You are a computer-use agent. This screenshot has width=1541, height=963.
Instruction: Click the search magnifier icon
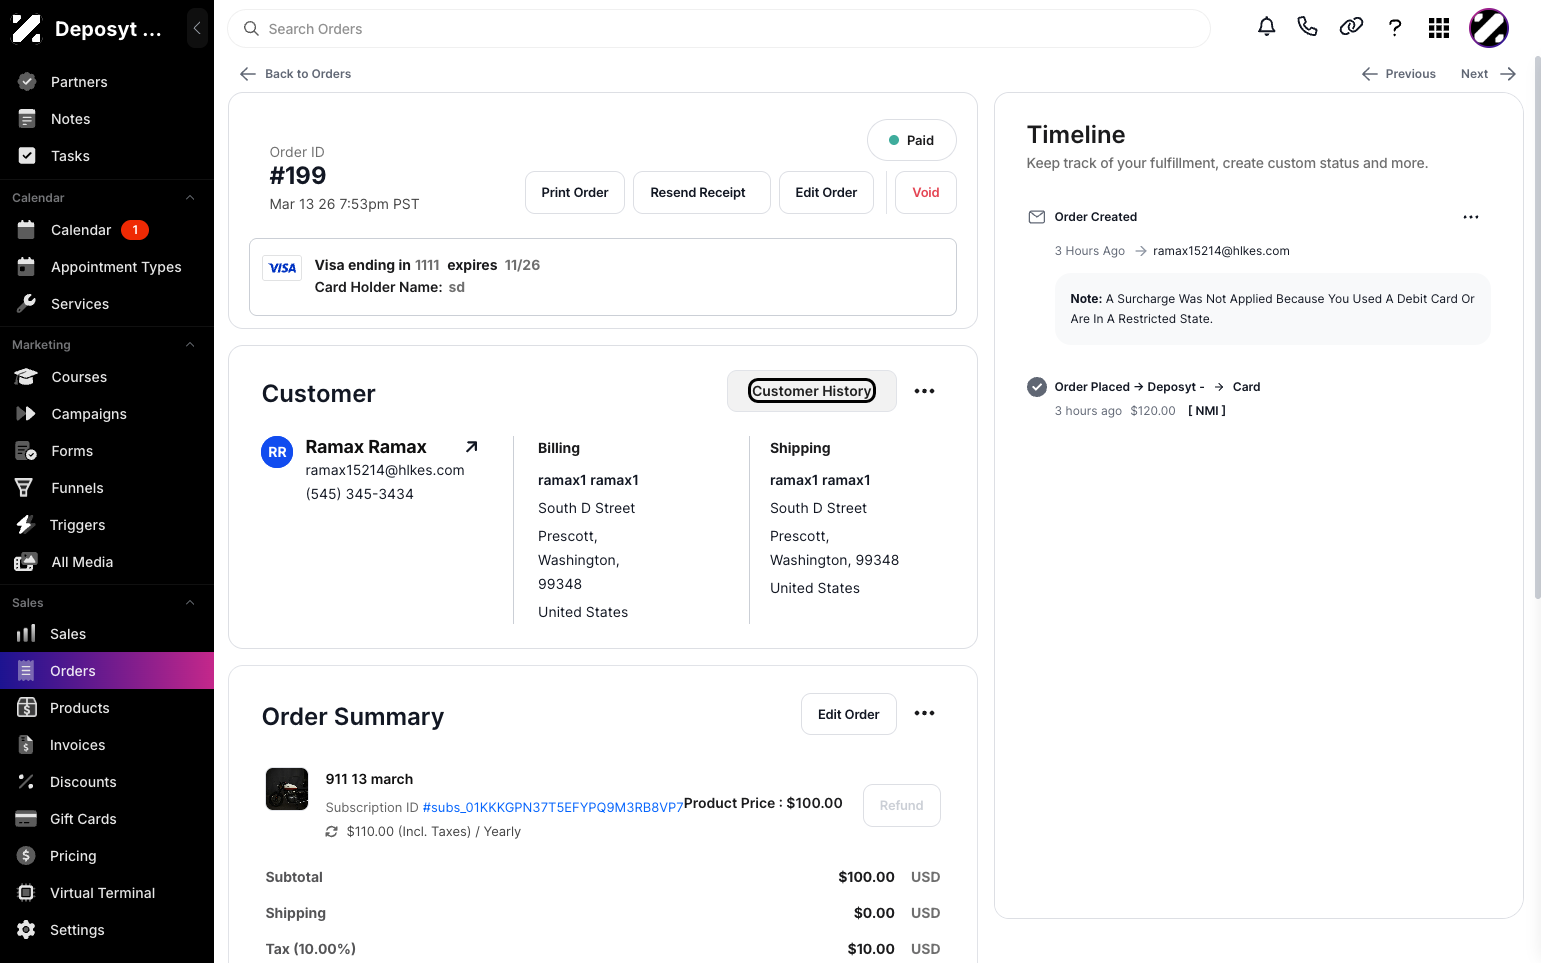[x=252, y=29]
